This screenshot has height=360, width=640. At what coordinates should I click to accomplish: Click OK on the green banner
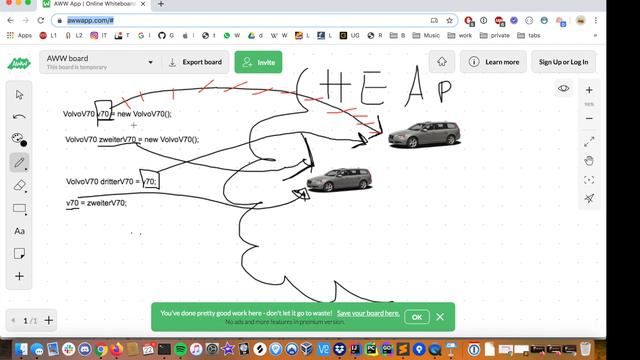tap(417, 317)
